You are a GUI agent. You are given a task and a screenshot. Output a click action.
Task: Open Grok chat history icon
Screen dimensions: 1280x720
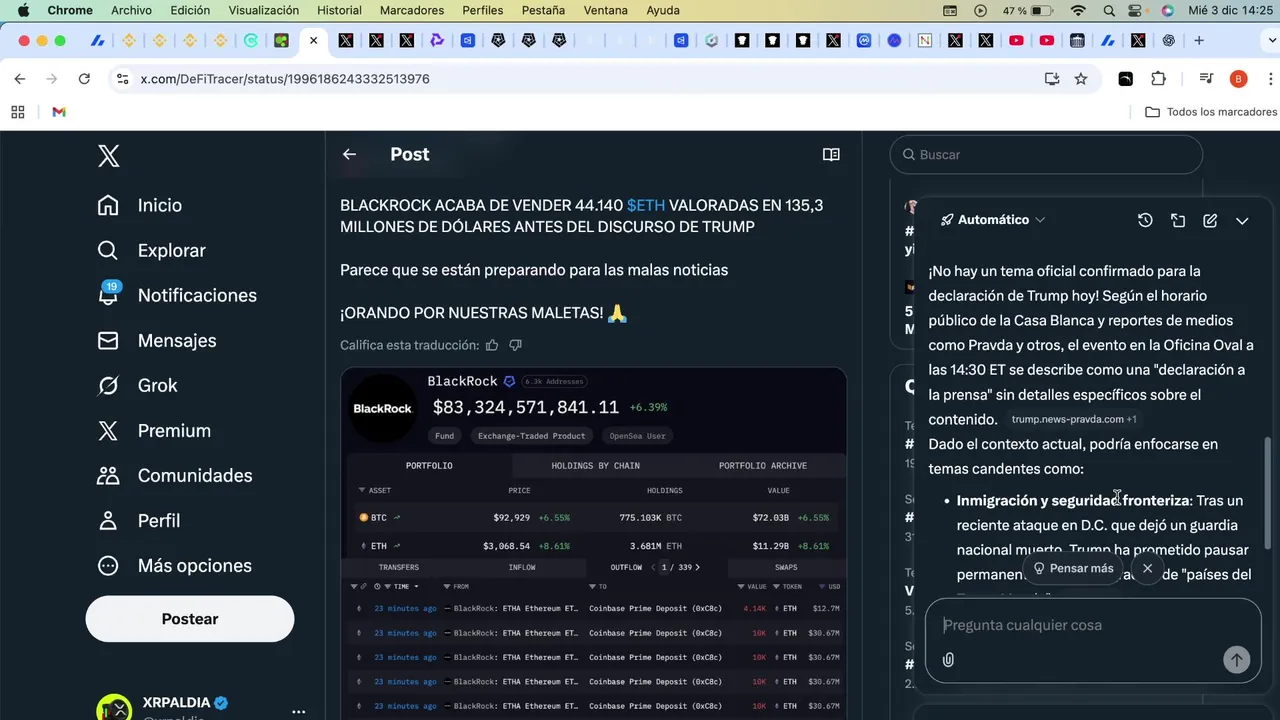point(1145,220)
